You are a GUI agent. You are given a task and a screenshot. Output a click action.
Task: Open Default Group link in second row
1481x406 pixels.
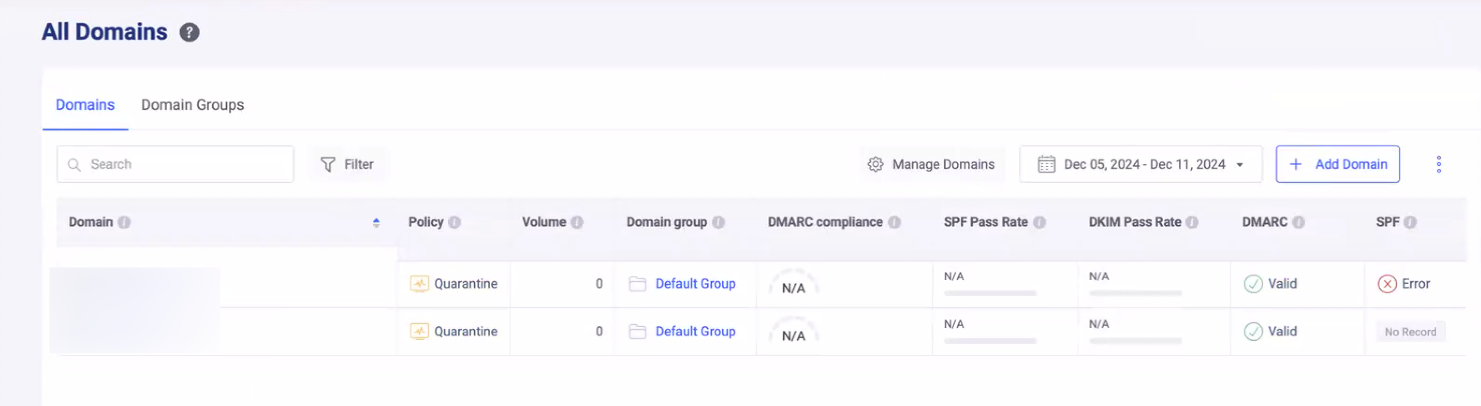695,332
